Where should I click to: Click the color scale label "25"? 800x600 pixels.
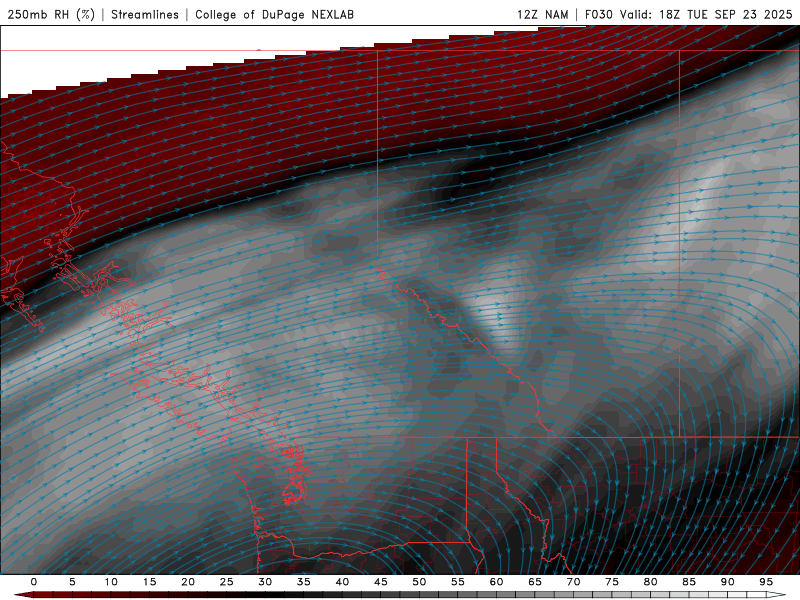[x=227, y=582]
